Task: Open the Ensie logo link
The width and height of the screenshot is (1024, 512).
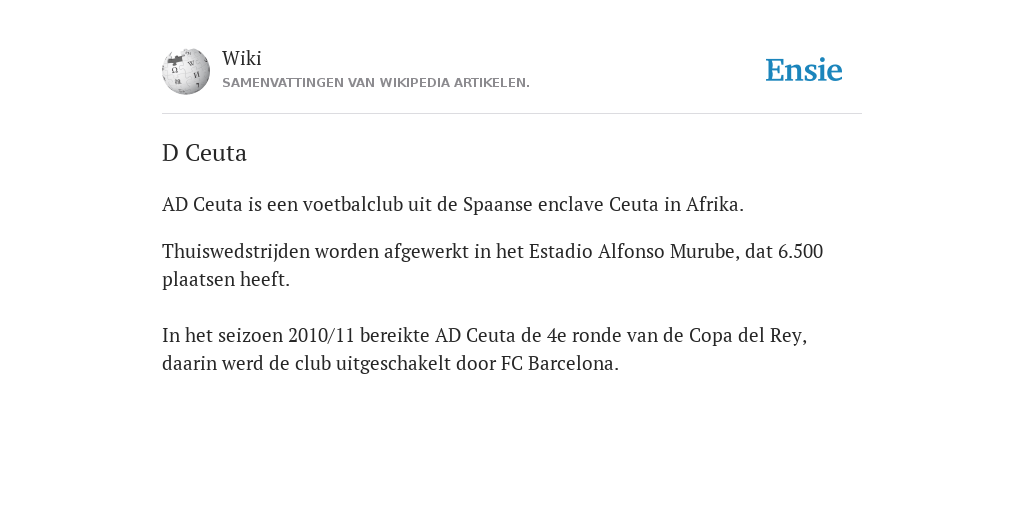Action: [x=804, y=70]
